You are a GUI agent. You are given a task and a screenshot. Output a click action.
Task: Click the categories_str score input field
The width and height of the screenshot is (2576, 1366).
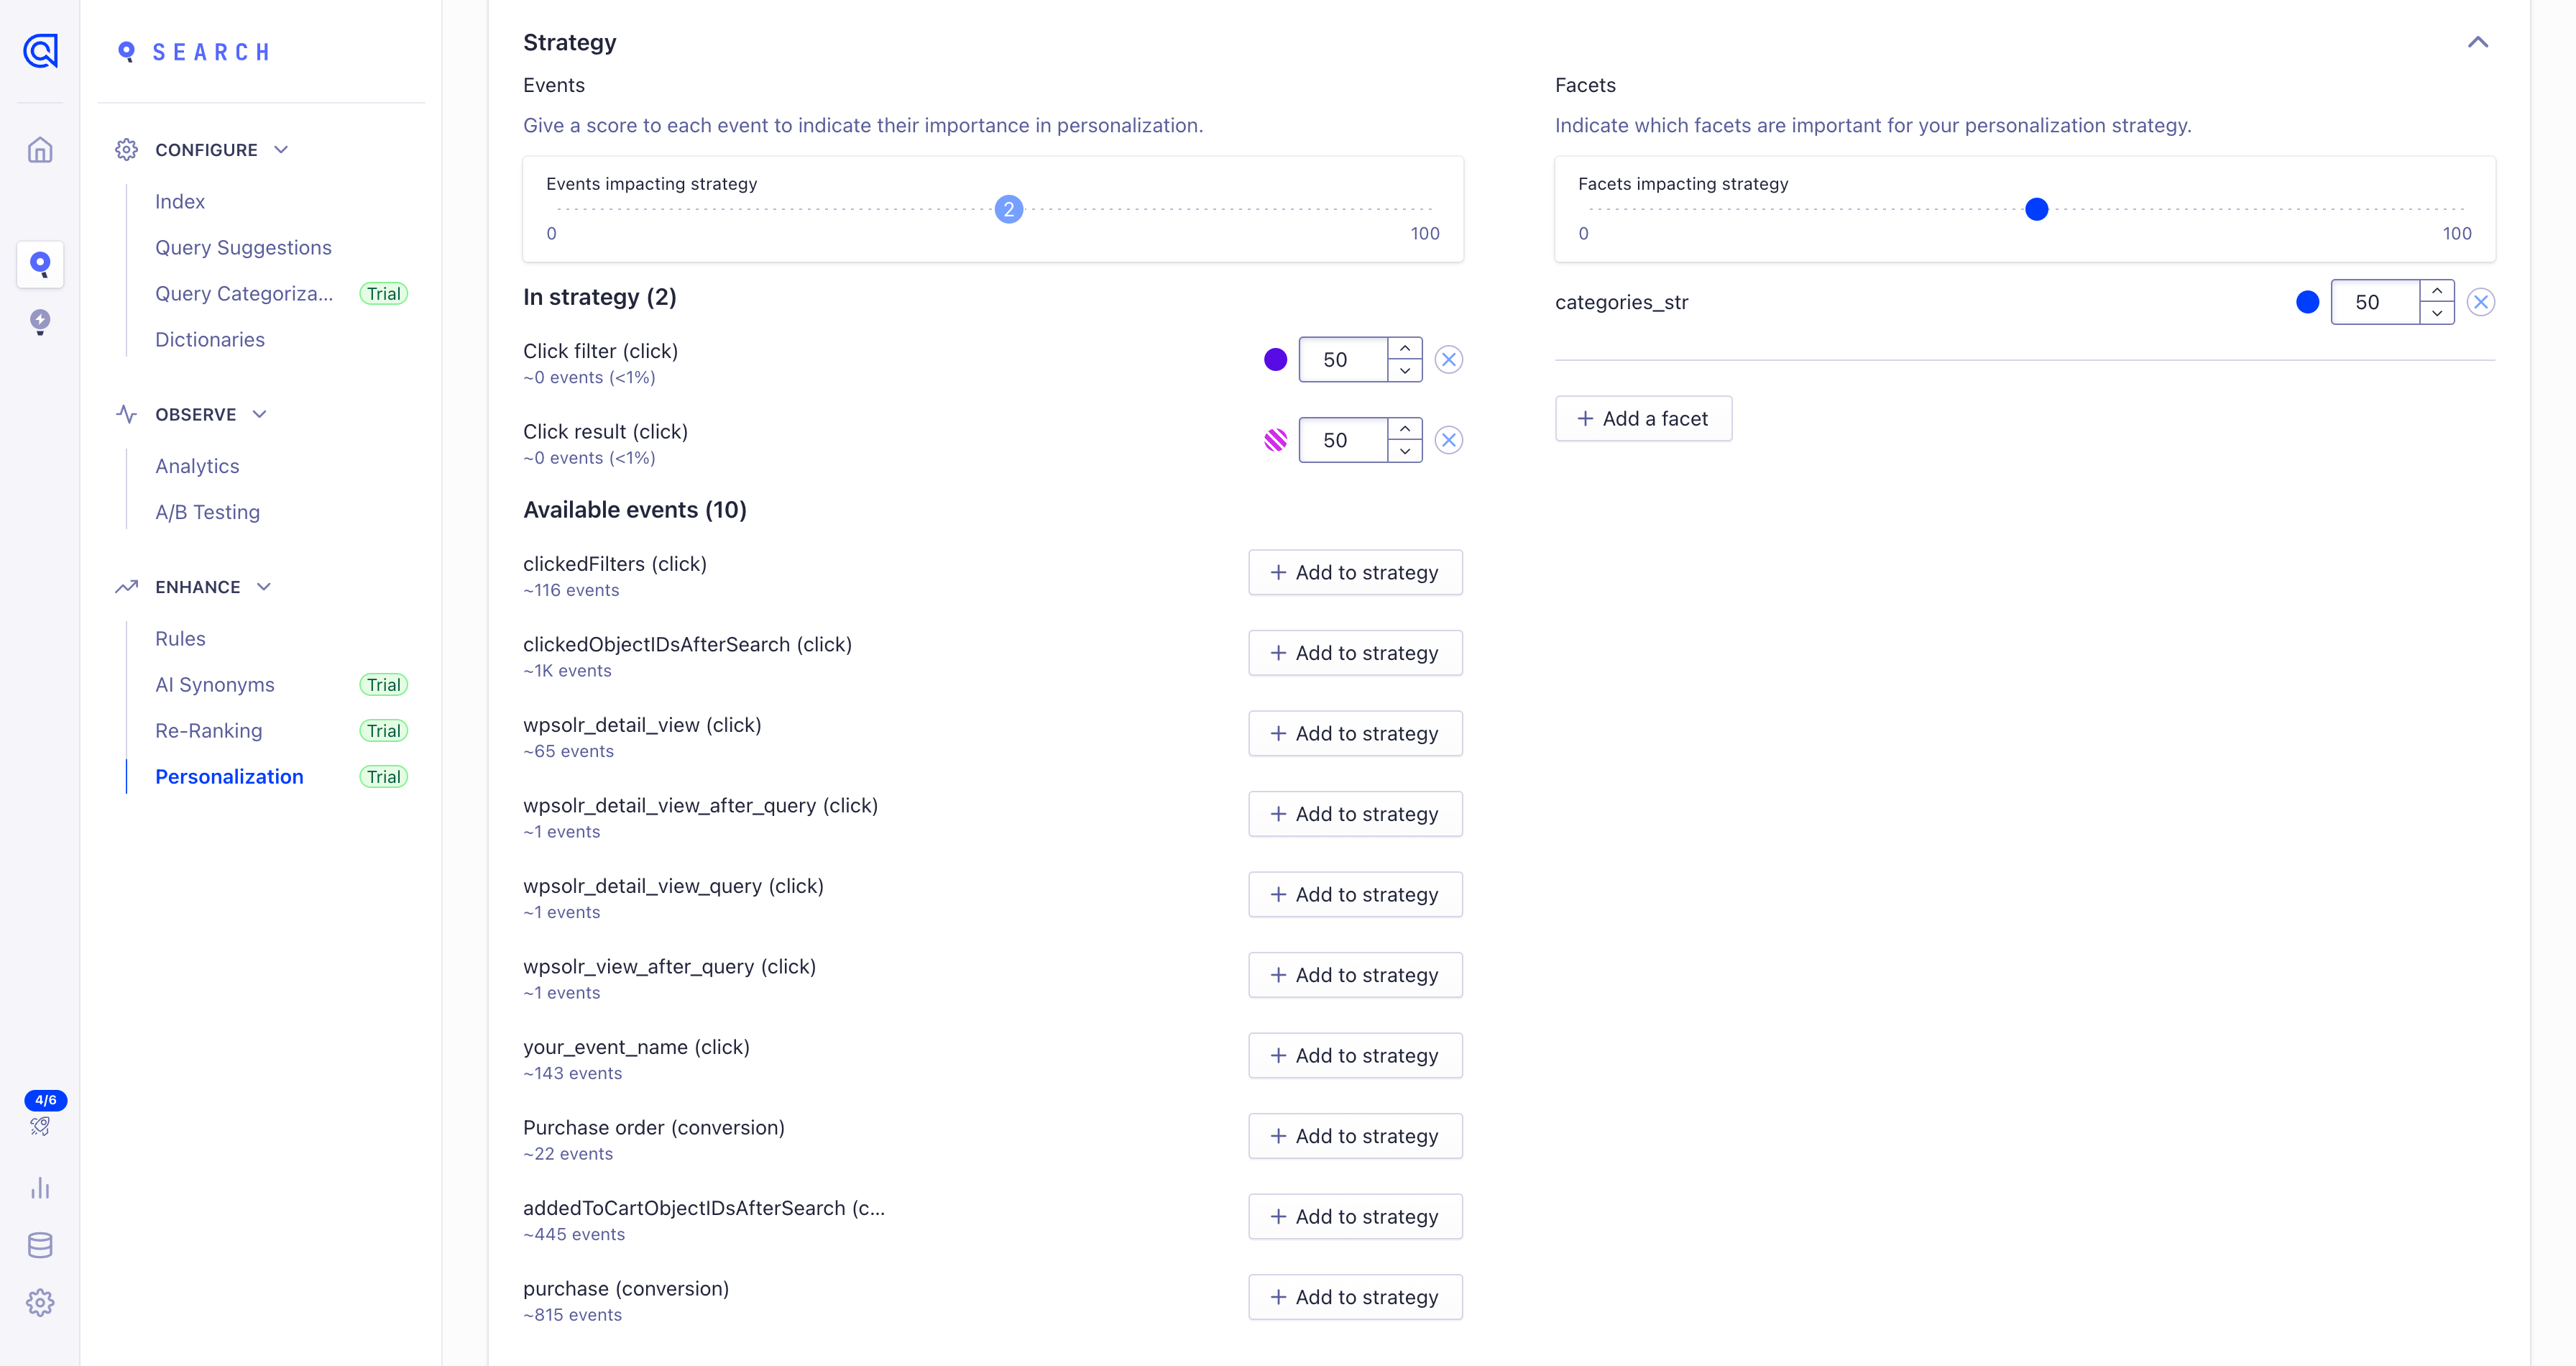pyautogui.click(x=2375, y=302)
